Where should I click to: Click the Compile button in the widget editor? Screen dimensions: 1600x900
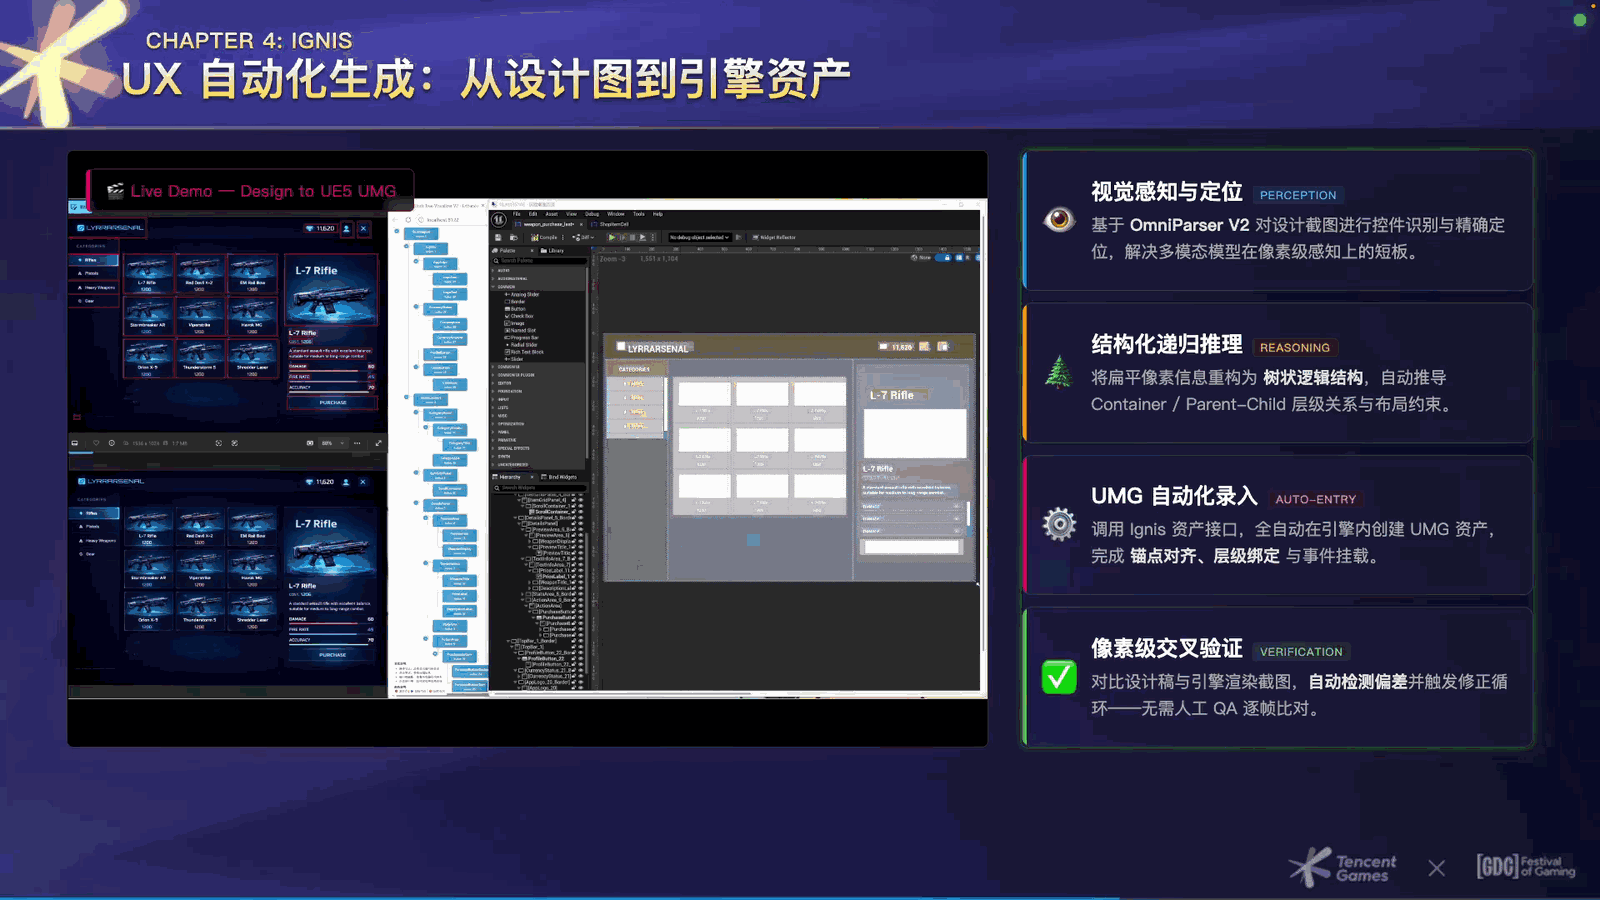546,238
